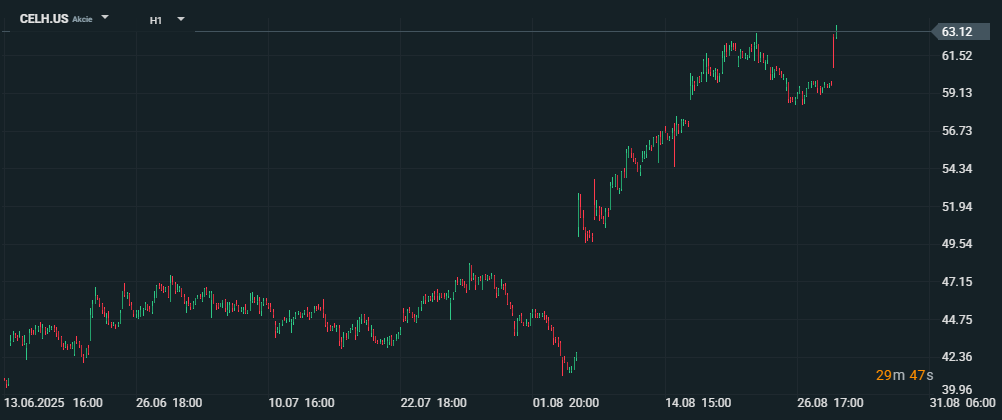Click the 39.96 bottom price label

click(957, 389)
